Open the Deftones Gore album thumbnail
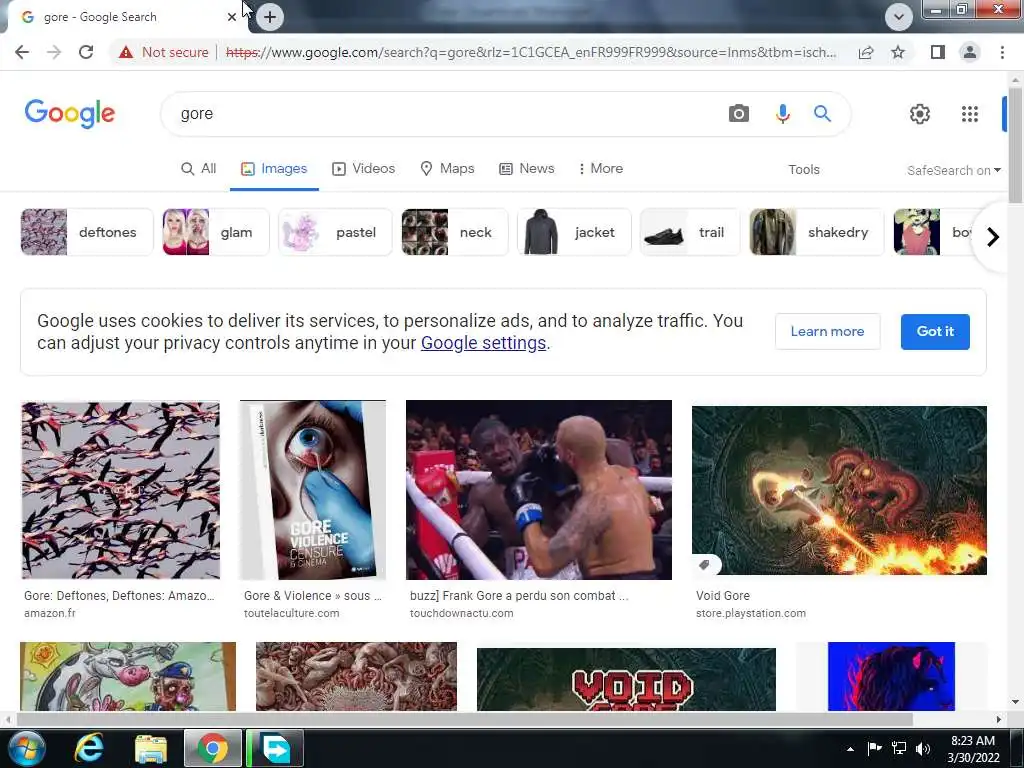Viewport: 1024px width, 768px height. tap(121, 490)
